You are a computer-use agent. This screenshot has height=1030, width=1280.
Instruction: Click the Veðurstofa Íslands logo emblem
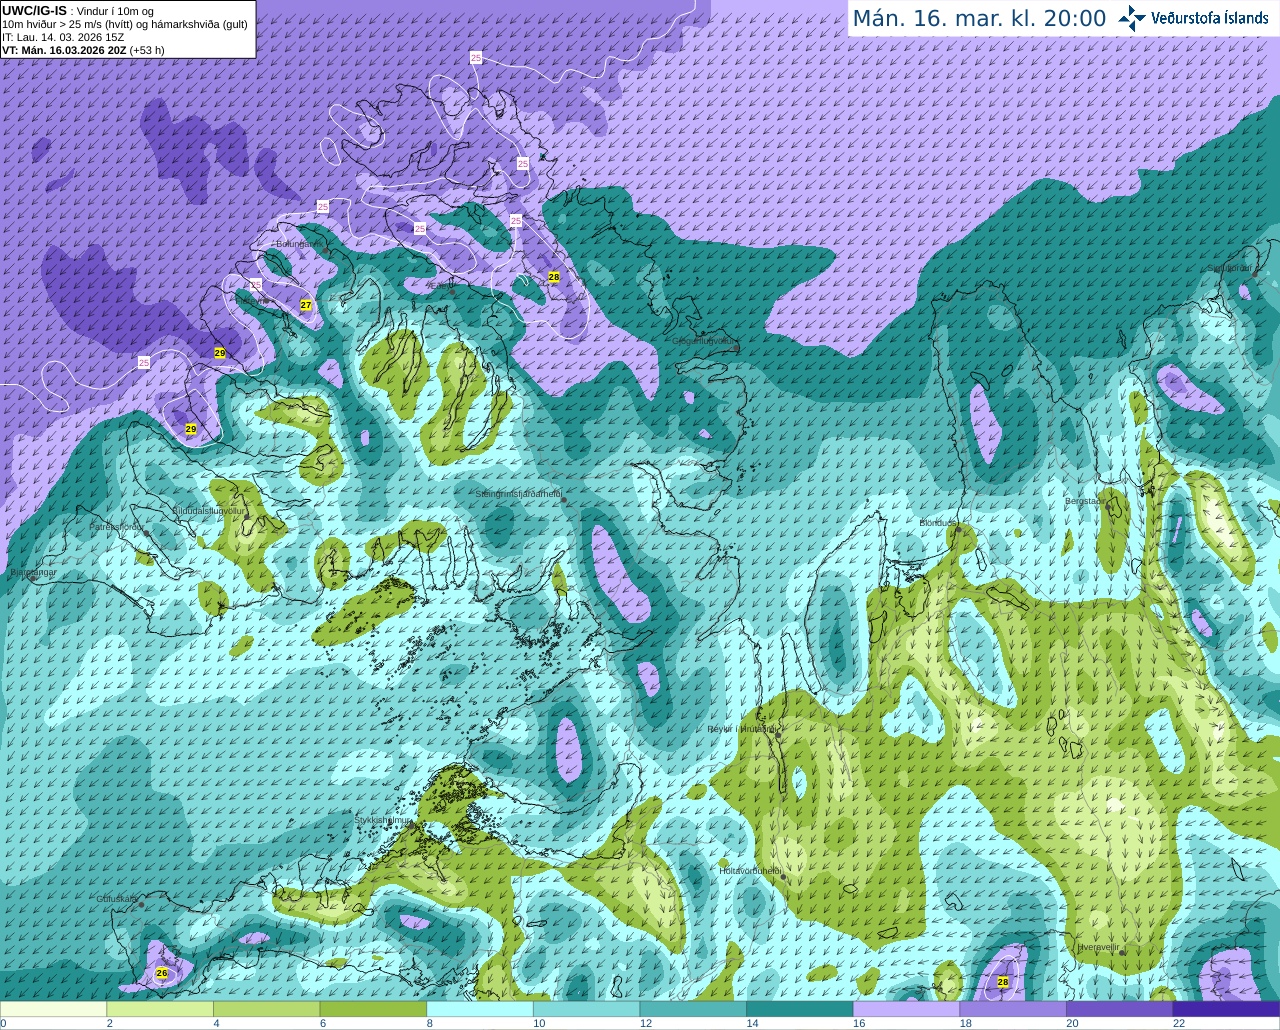click(x=1132, y=17)
